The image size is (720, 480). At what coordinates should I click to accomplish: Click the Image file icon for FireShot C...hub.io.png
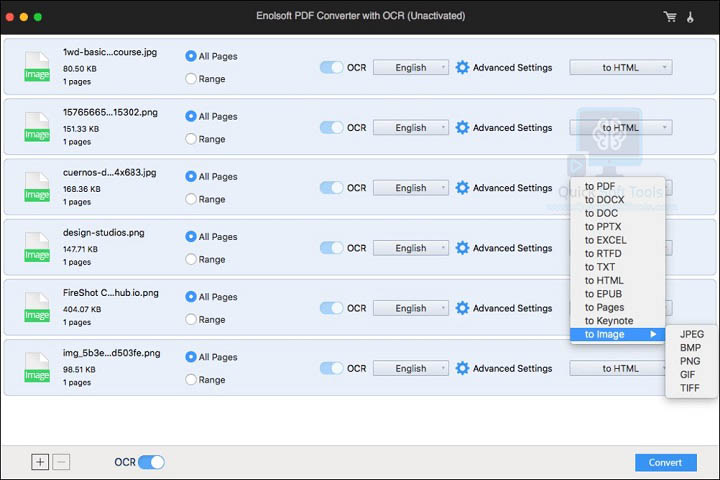tap(37, 307)
